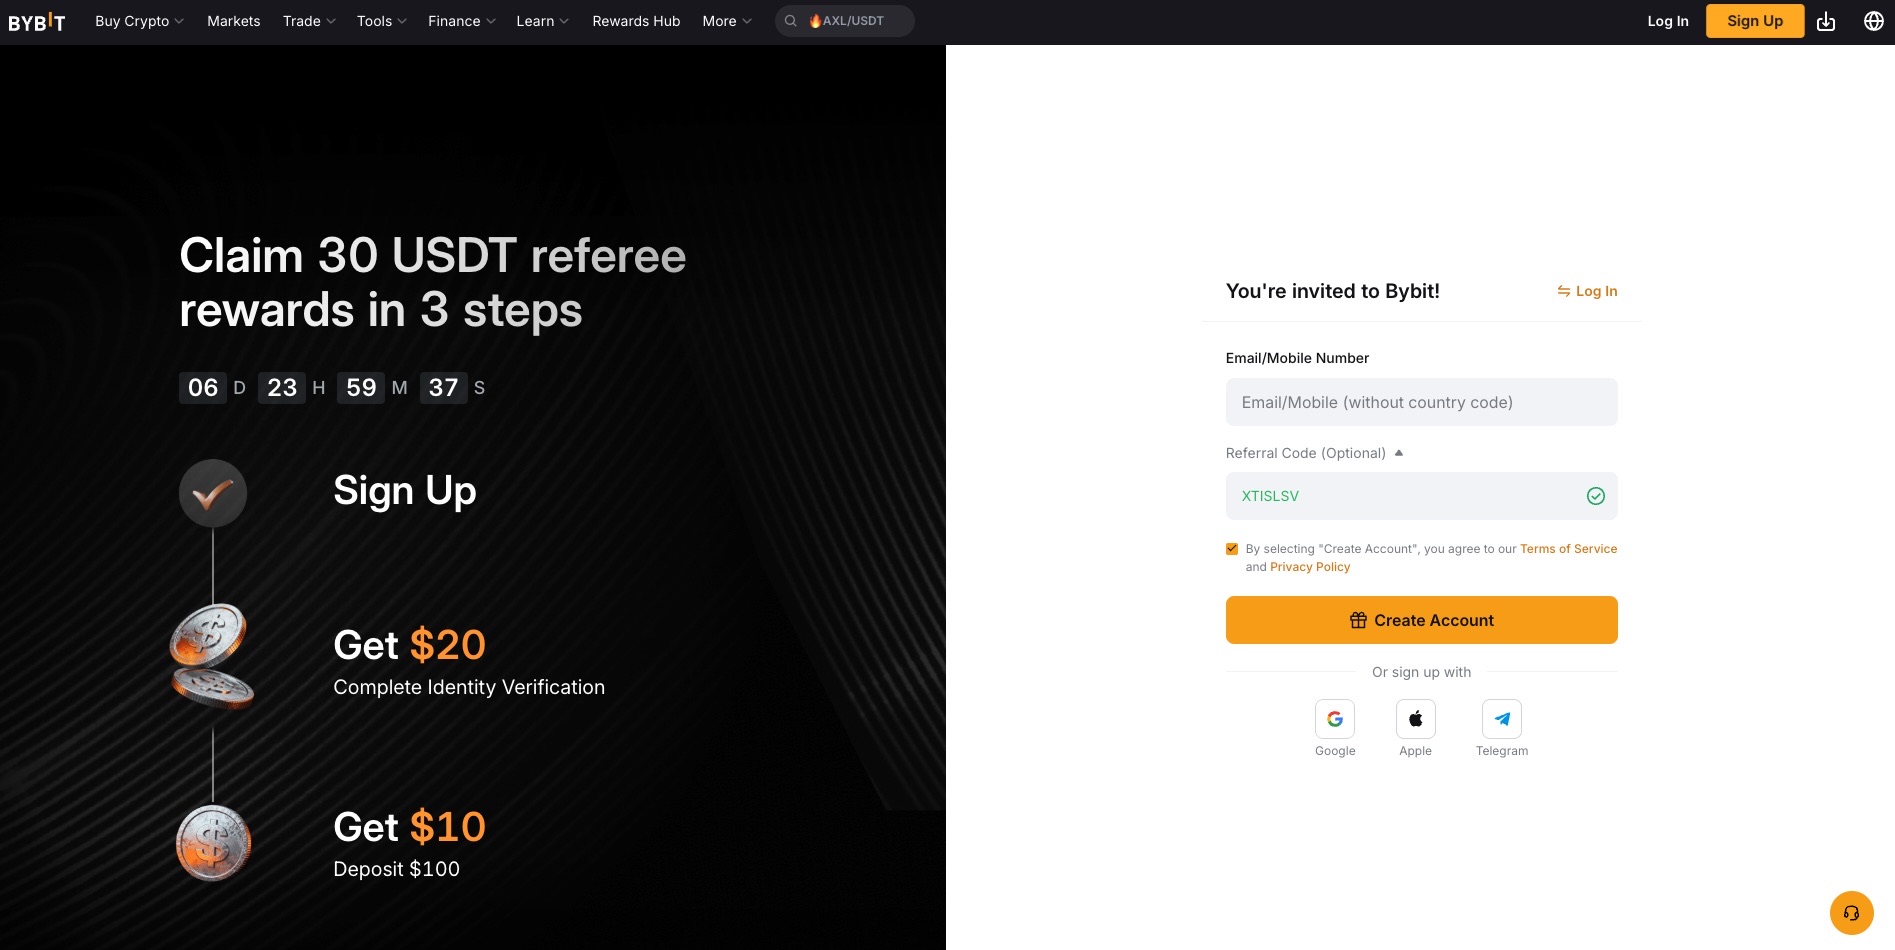This screenshot has width=1895, height=950.
Task: Navigate to the Rewards Hub
Action: (x=635, y=21)
